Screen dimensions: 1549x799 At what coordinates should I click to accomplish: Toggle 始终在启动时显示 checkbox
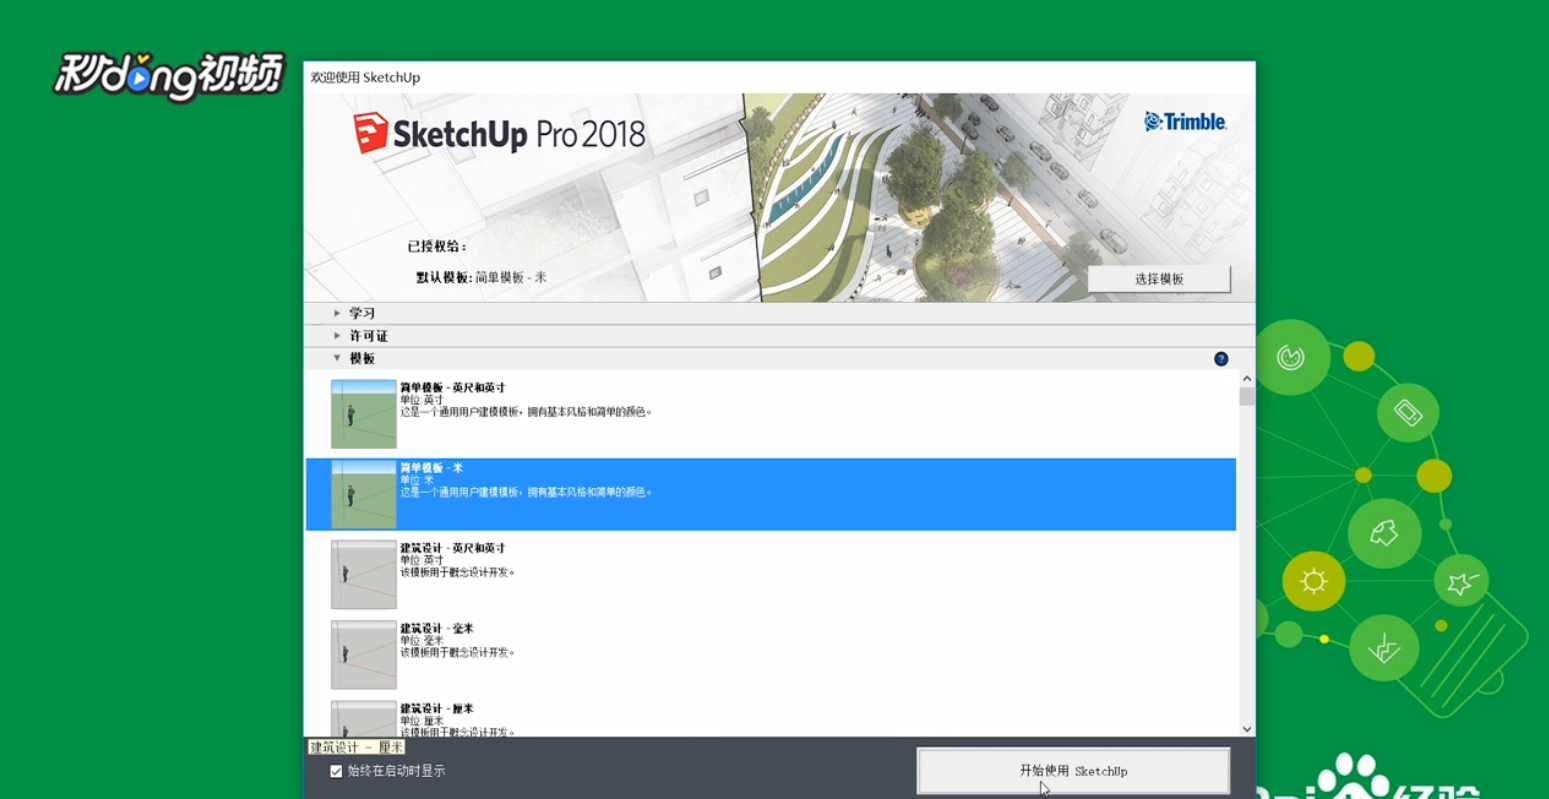(x=336, y=771)
